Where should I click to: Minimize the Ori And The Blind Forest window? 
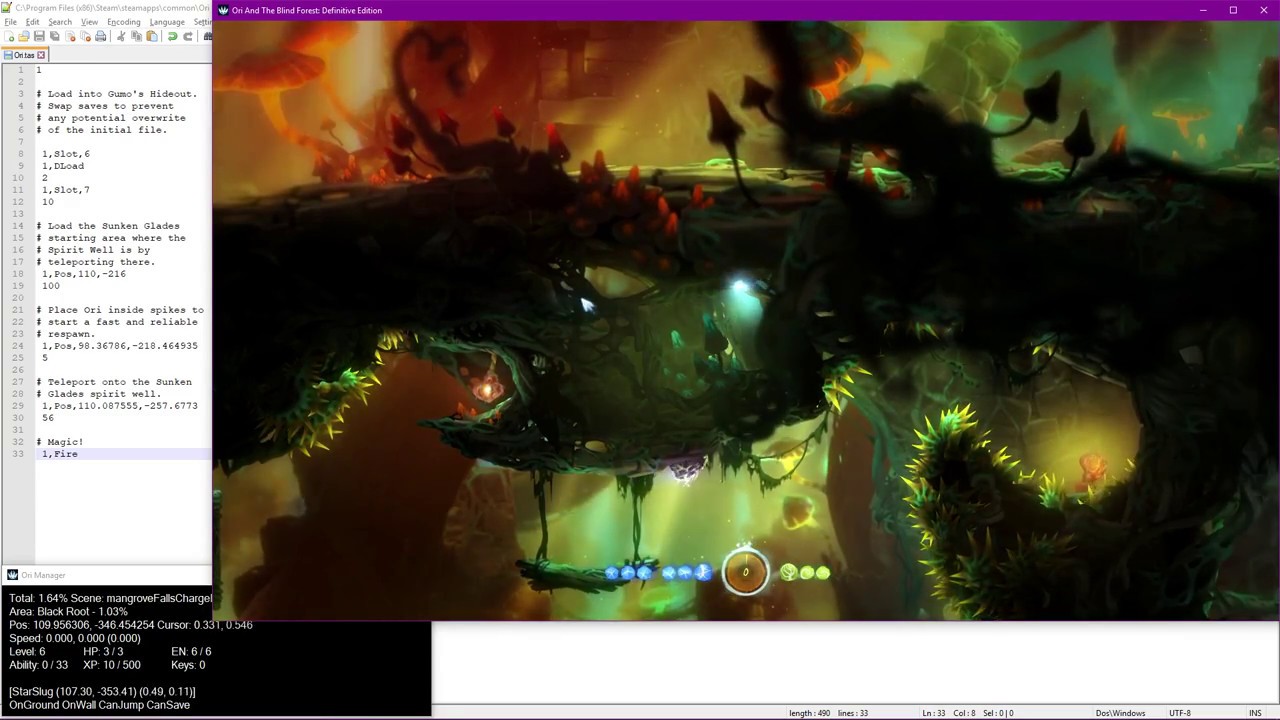click(x=1203, y=10)
